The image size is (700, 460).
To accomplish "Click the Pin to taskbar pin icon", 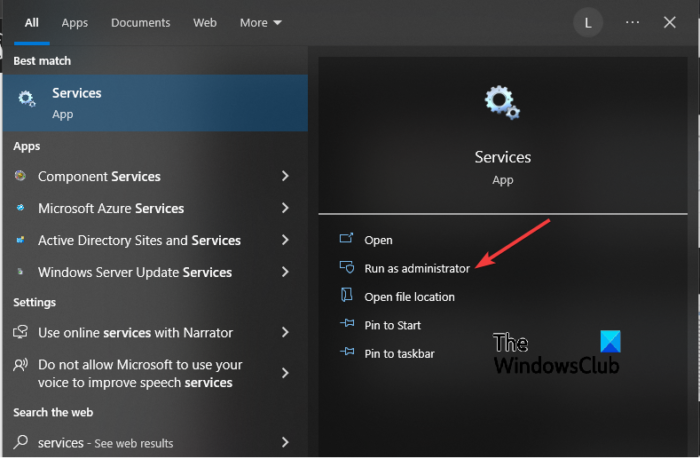I will coord(347,352).
